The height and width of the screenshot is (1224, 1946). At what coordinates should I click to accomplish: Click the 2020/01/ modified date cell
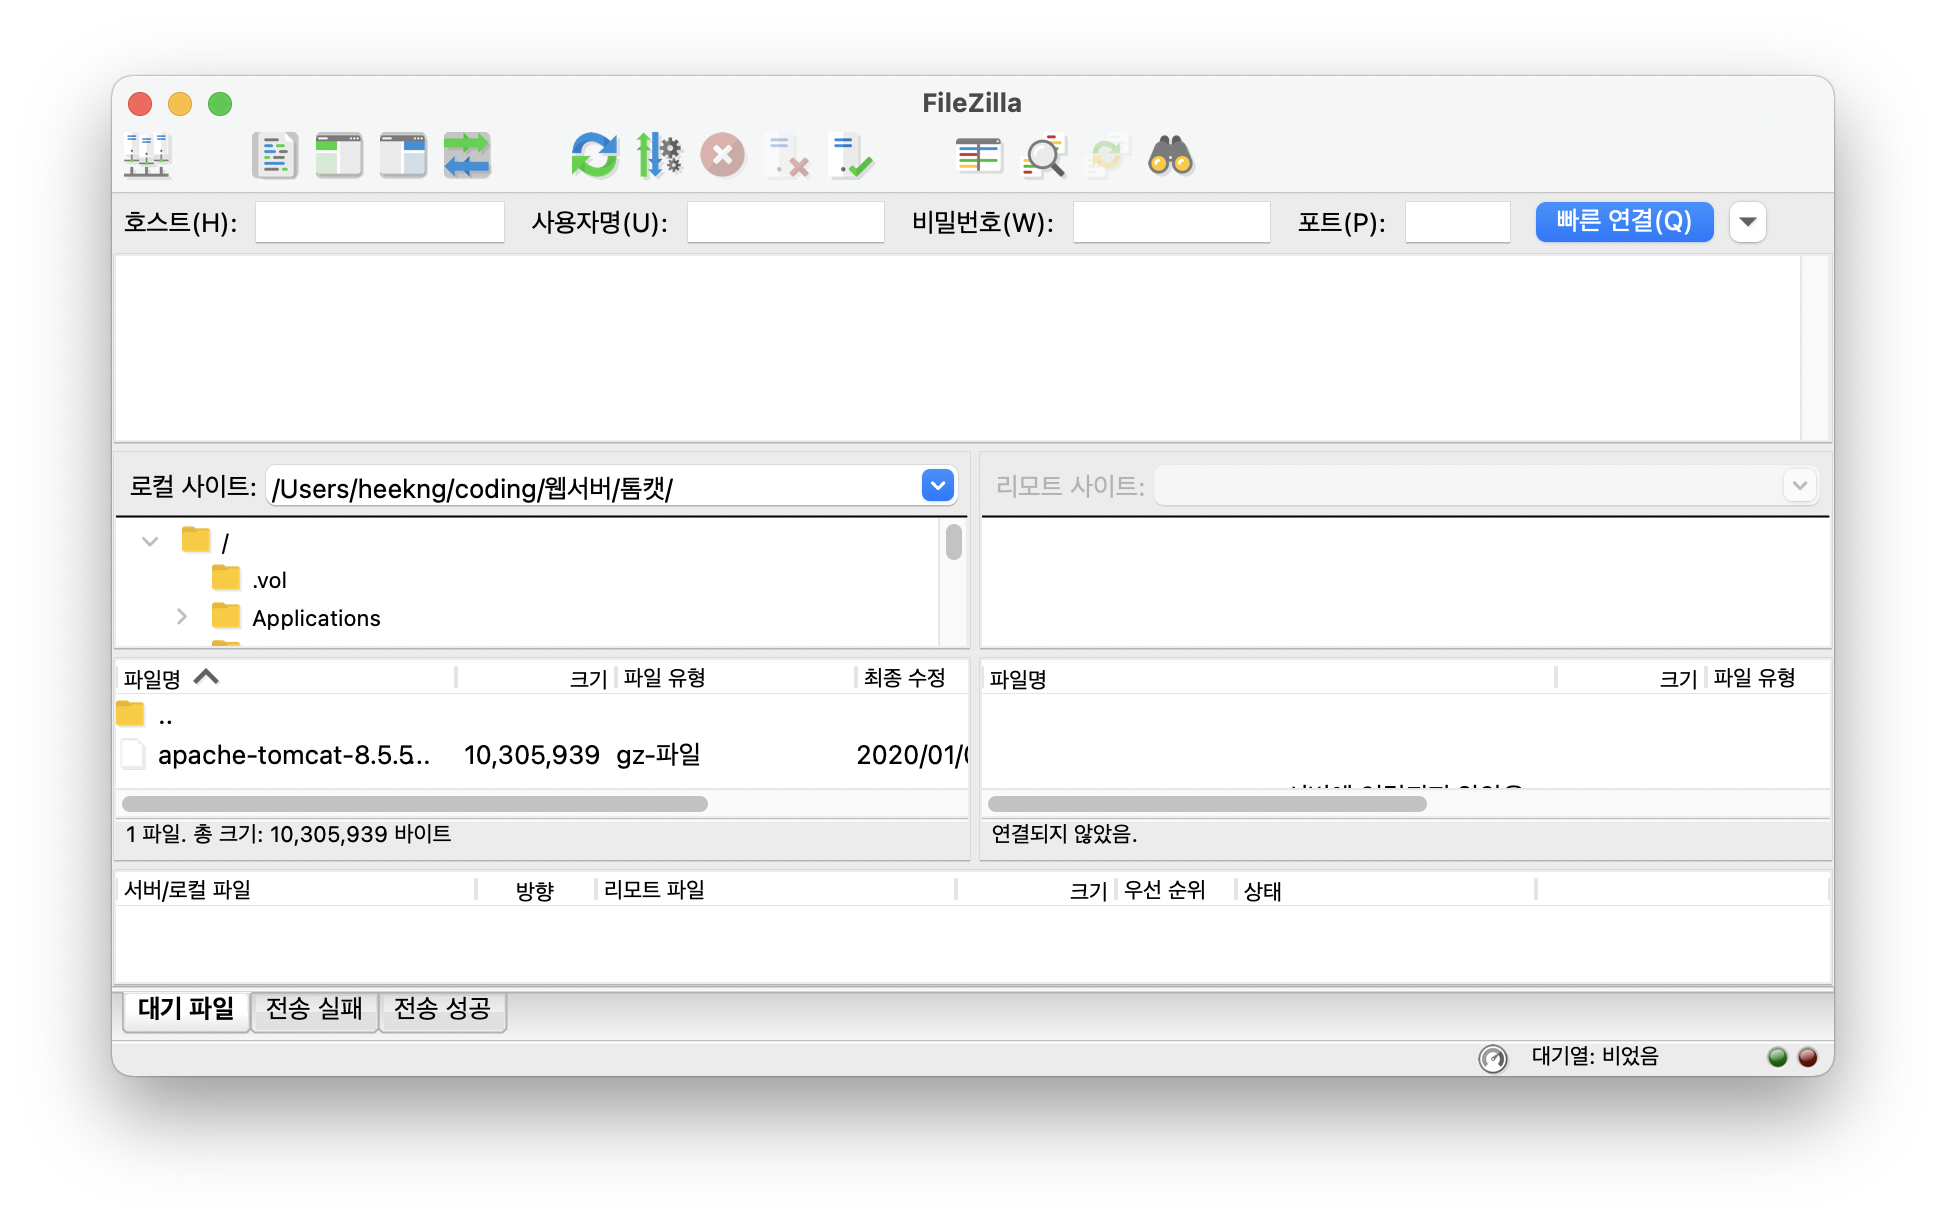[x=911, y=755]
